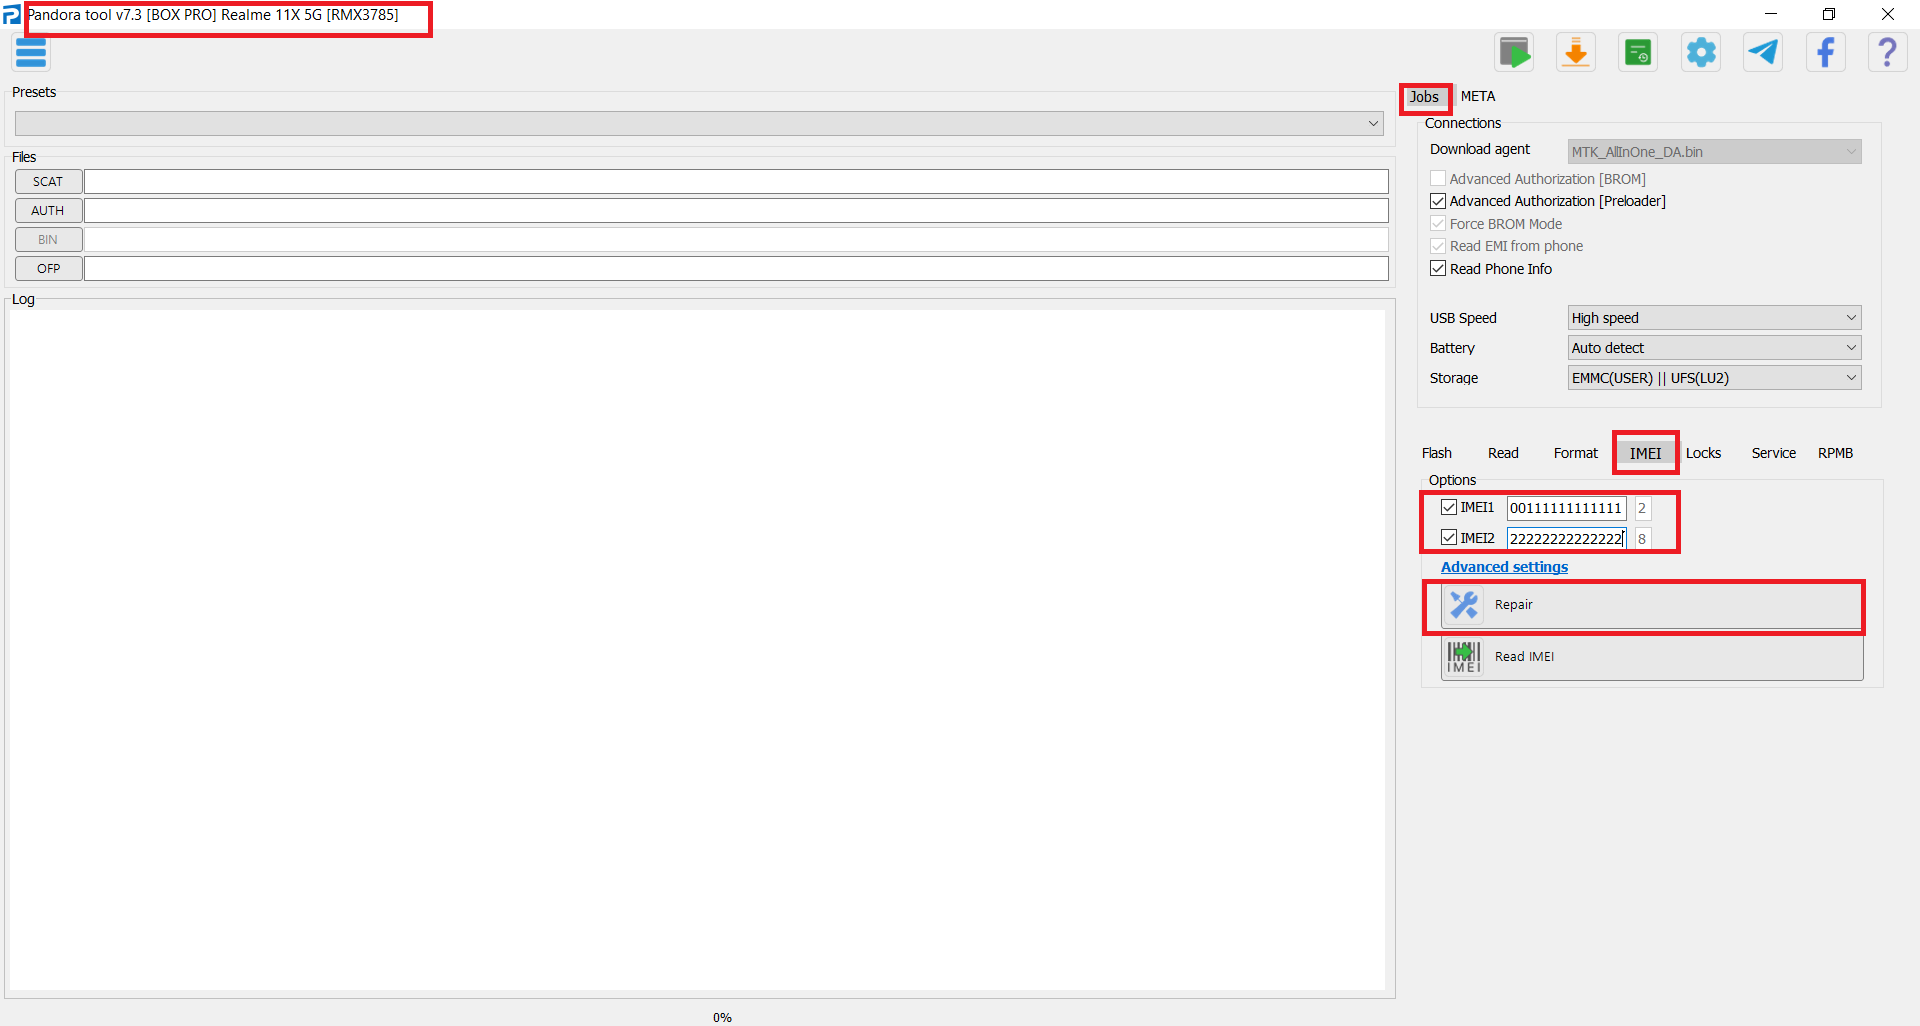Select the IMEI tab
Viewport: 1920px width, 1026px height.
click(x=1645, y=453)
